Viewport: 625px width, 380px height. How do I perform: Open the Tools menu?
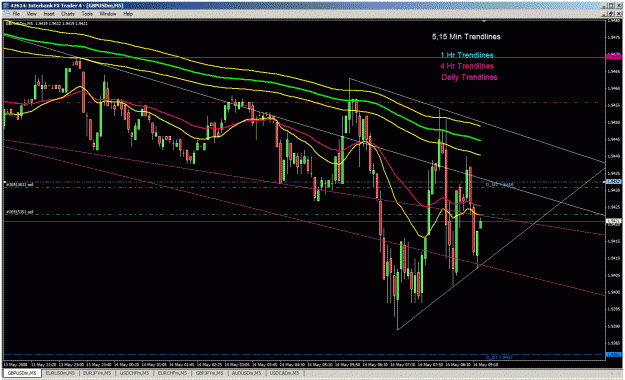(87, 14)
